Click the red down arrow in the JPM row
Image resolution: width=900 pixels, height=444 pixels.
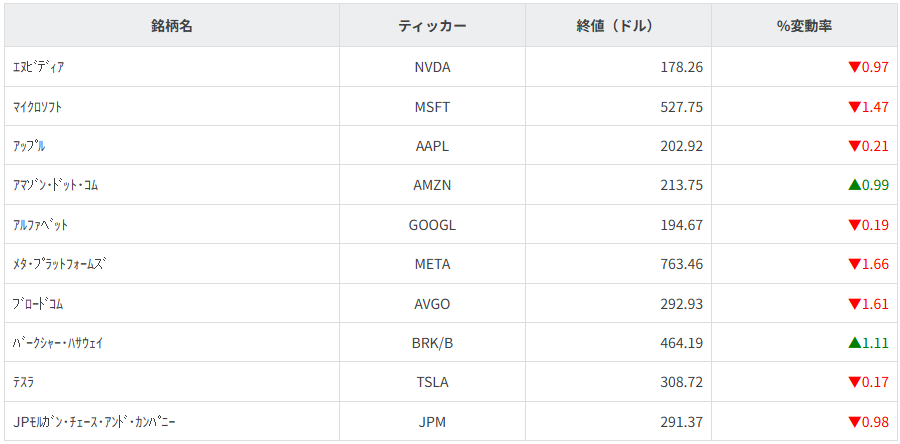click(x=854, y=422)
